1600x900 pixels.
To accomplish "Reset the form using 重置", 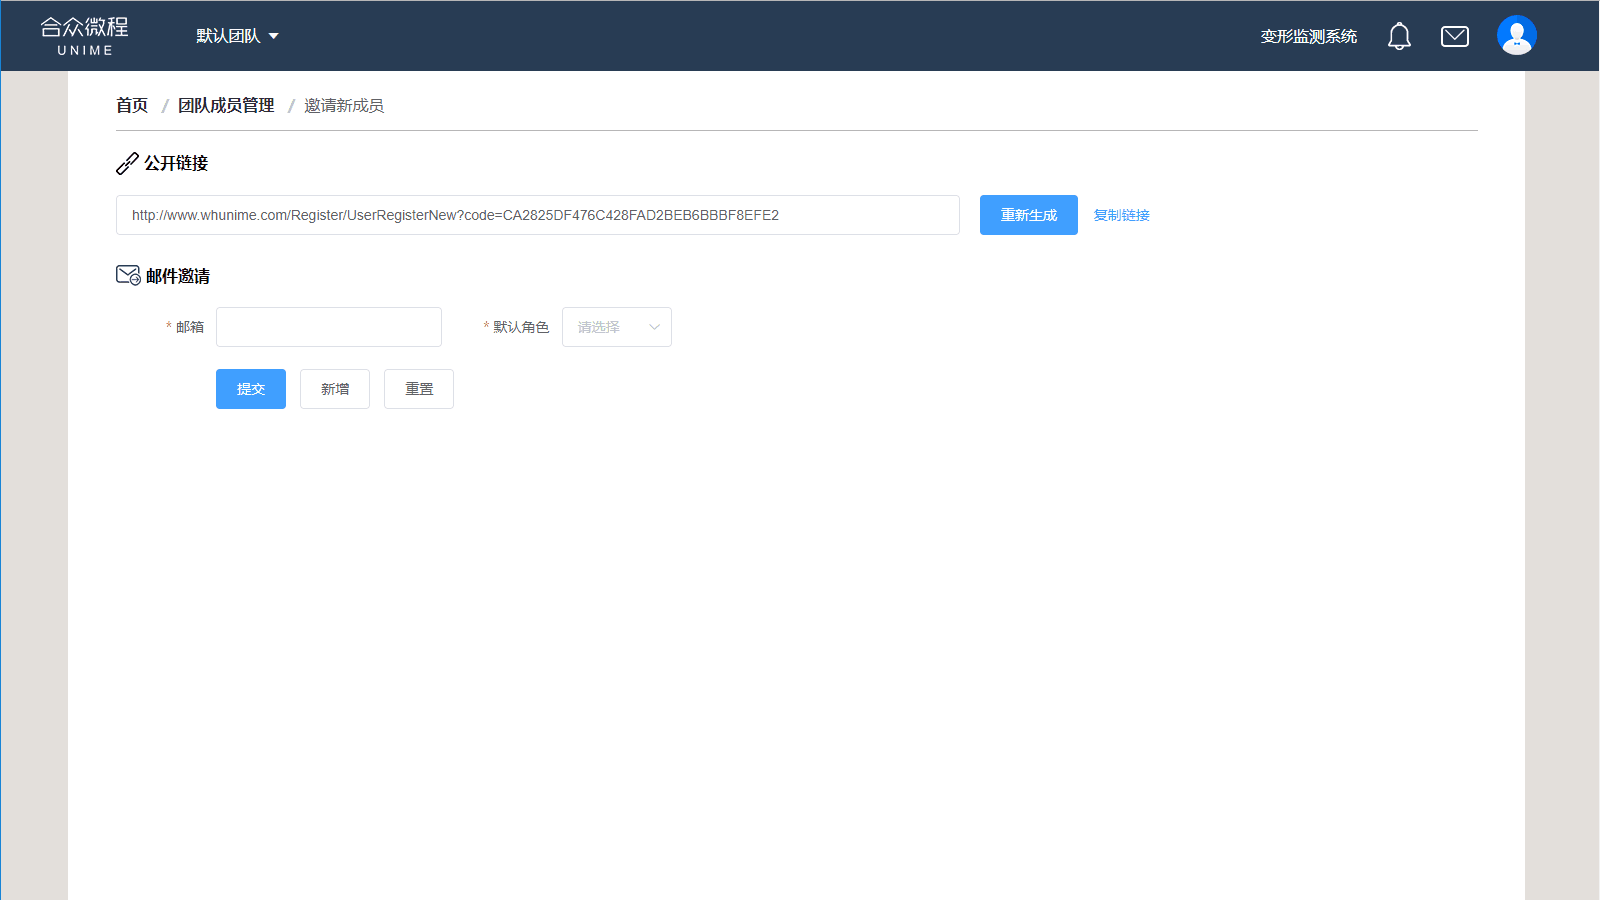I will [419, 389].
